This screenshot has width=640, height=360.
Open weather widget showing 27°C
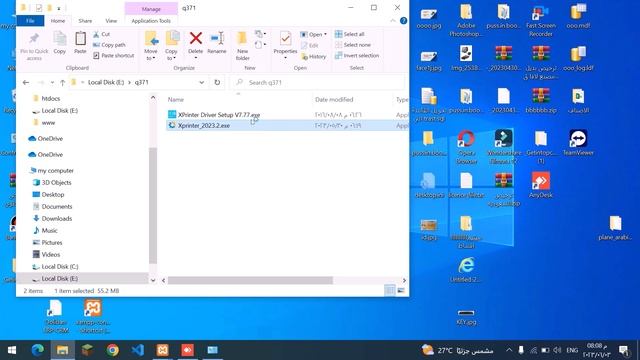[457, 350]
